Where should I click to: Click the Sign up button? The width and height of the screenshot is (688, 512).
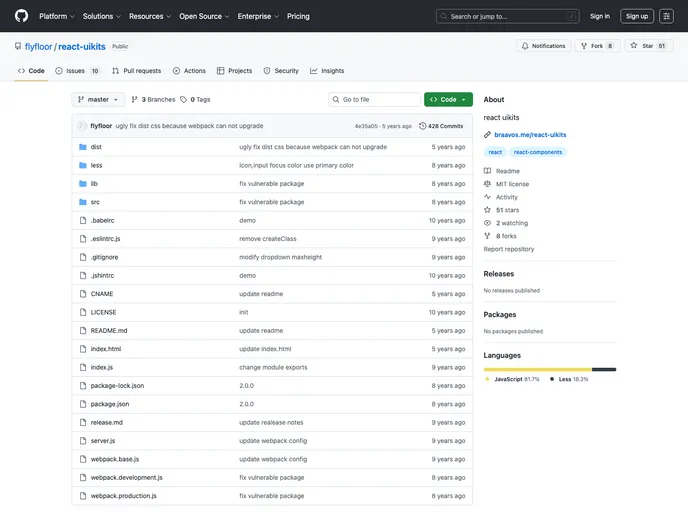pyautogui.click(x=637, y=16)
